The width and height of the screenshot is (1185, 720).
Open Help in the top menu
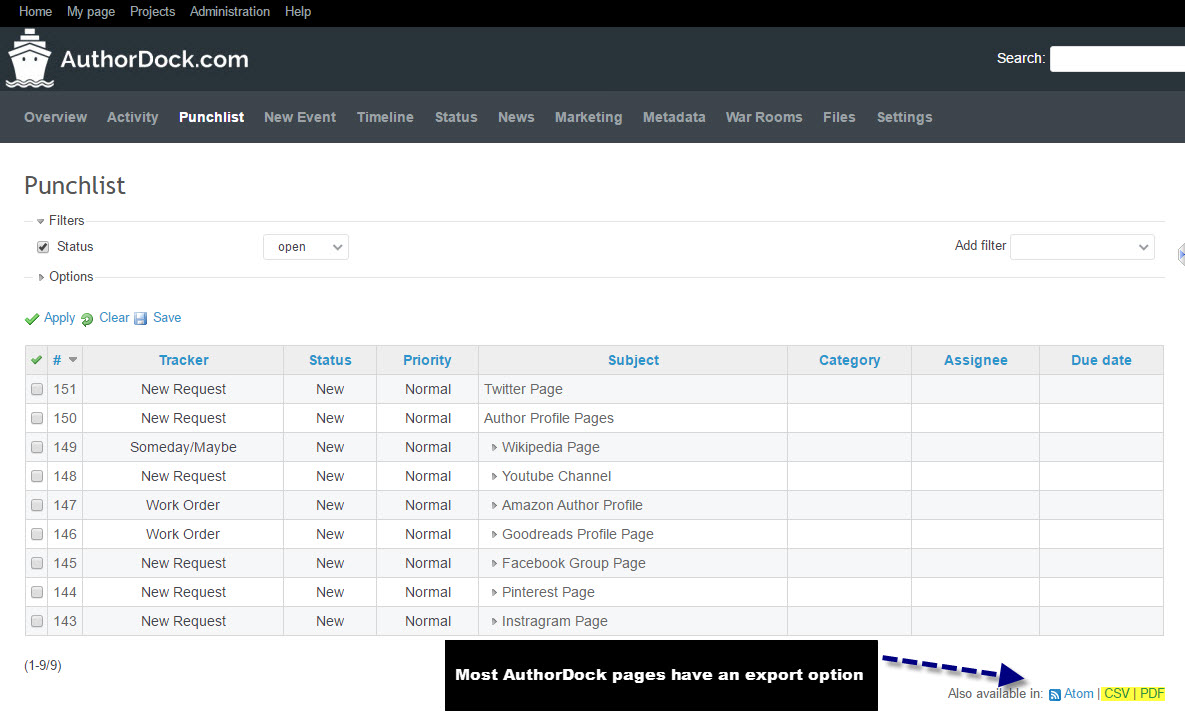pyautogui.click(x=298, y=11)
